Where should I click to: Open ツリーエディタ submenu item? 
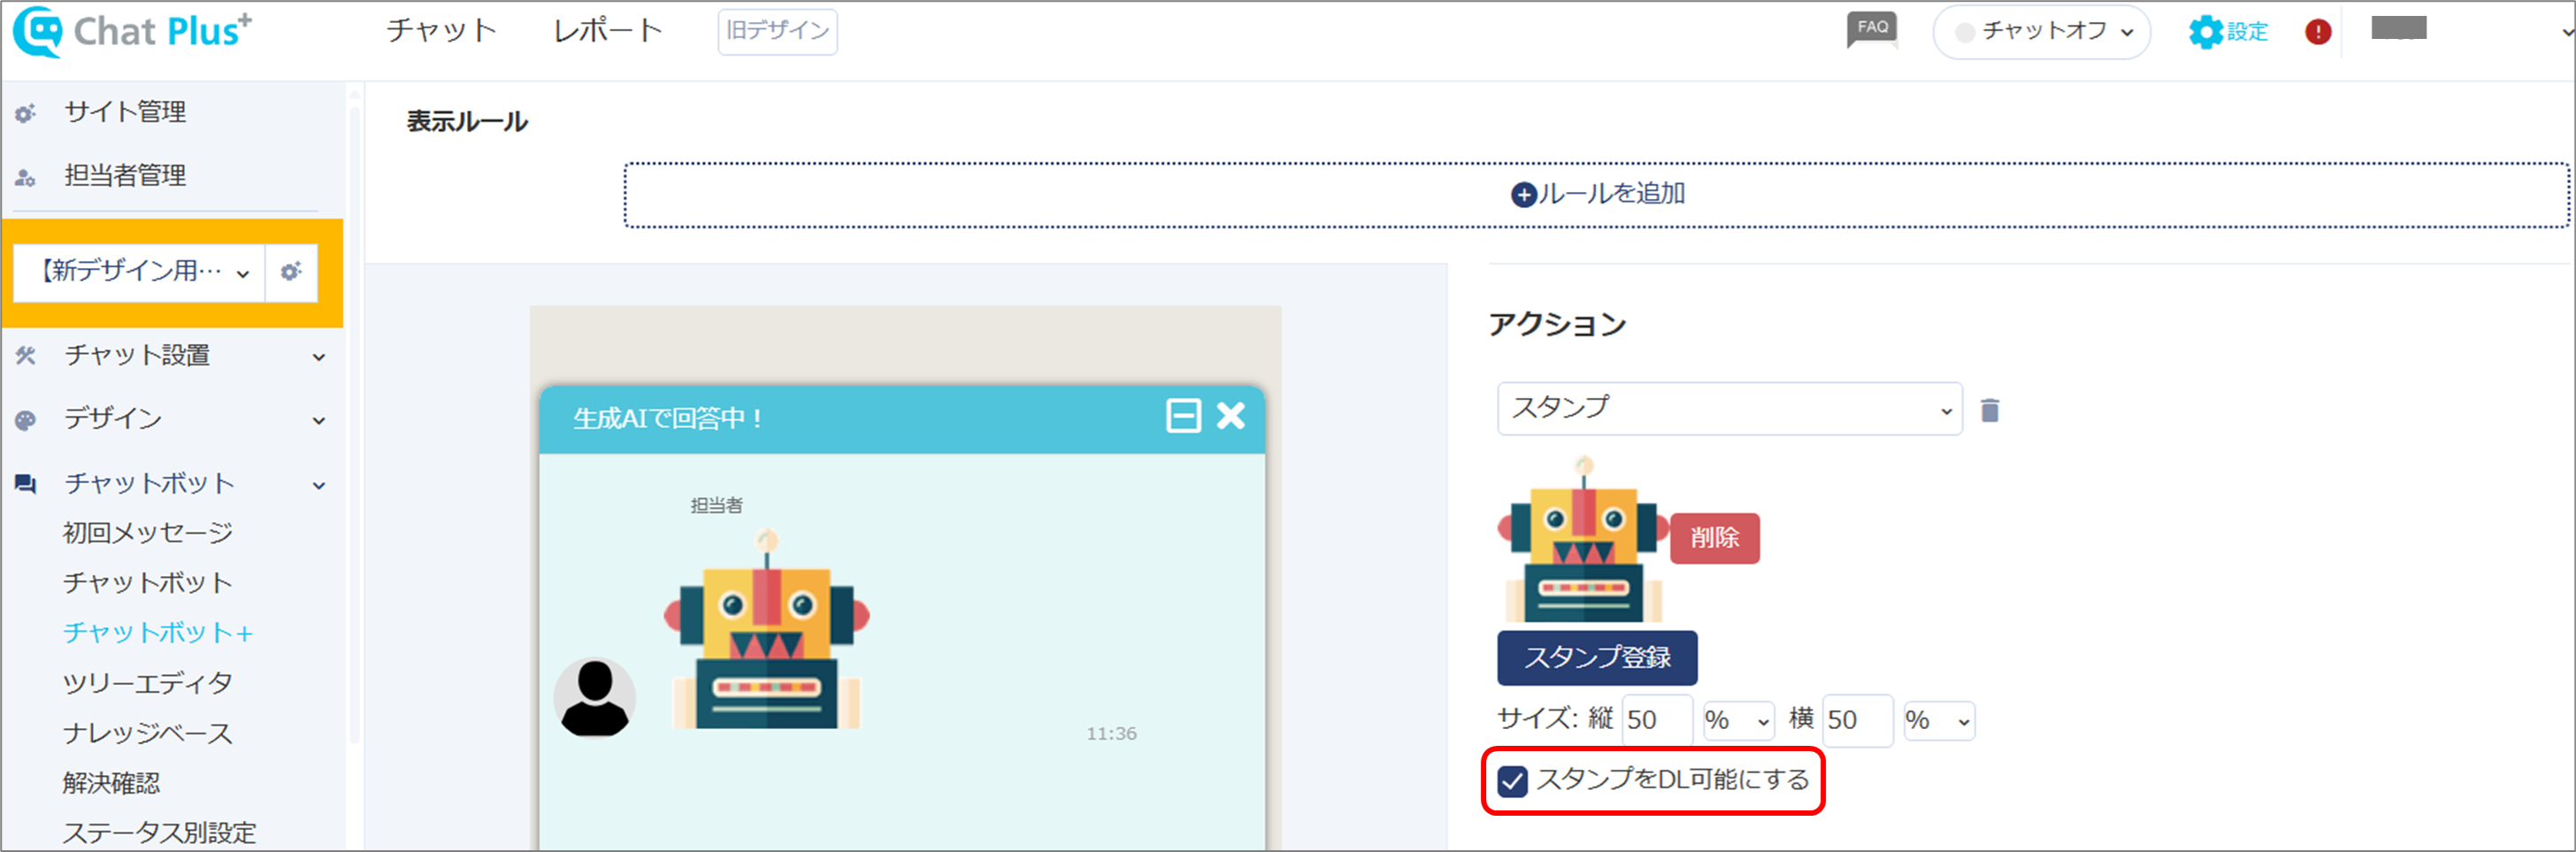148,683
